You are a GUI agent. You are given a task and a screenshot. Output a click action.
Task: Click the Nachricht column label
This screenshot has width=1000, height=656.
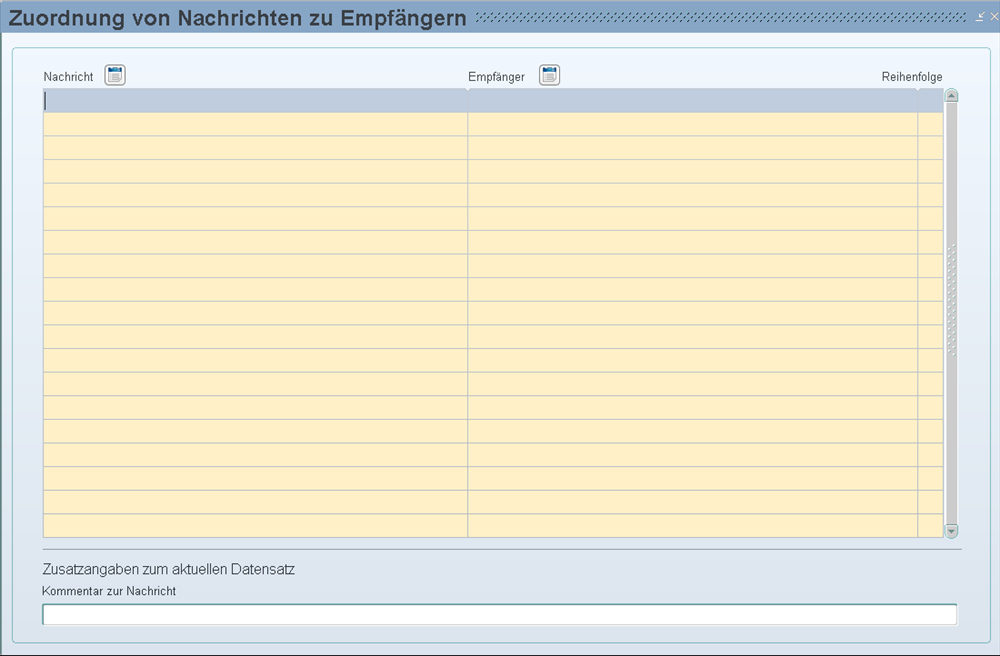click(68, 77)
